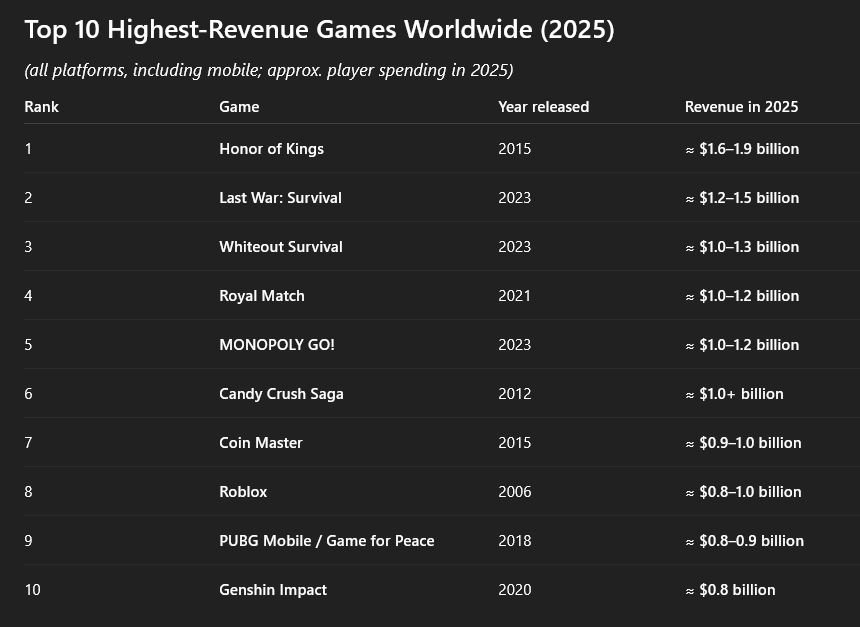Image resolution: width=860 pixels, height=627 pixels.
Task: Click the "Year released" column header
Action: pyautogui.click(x=544, y=107)
